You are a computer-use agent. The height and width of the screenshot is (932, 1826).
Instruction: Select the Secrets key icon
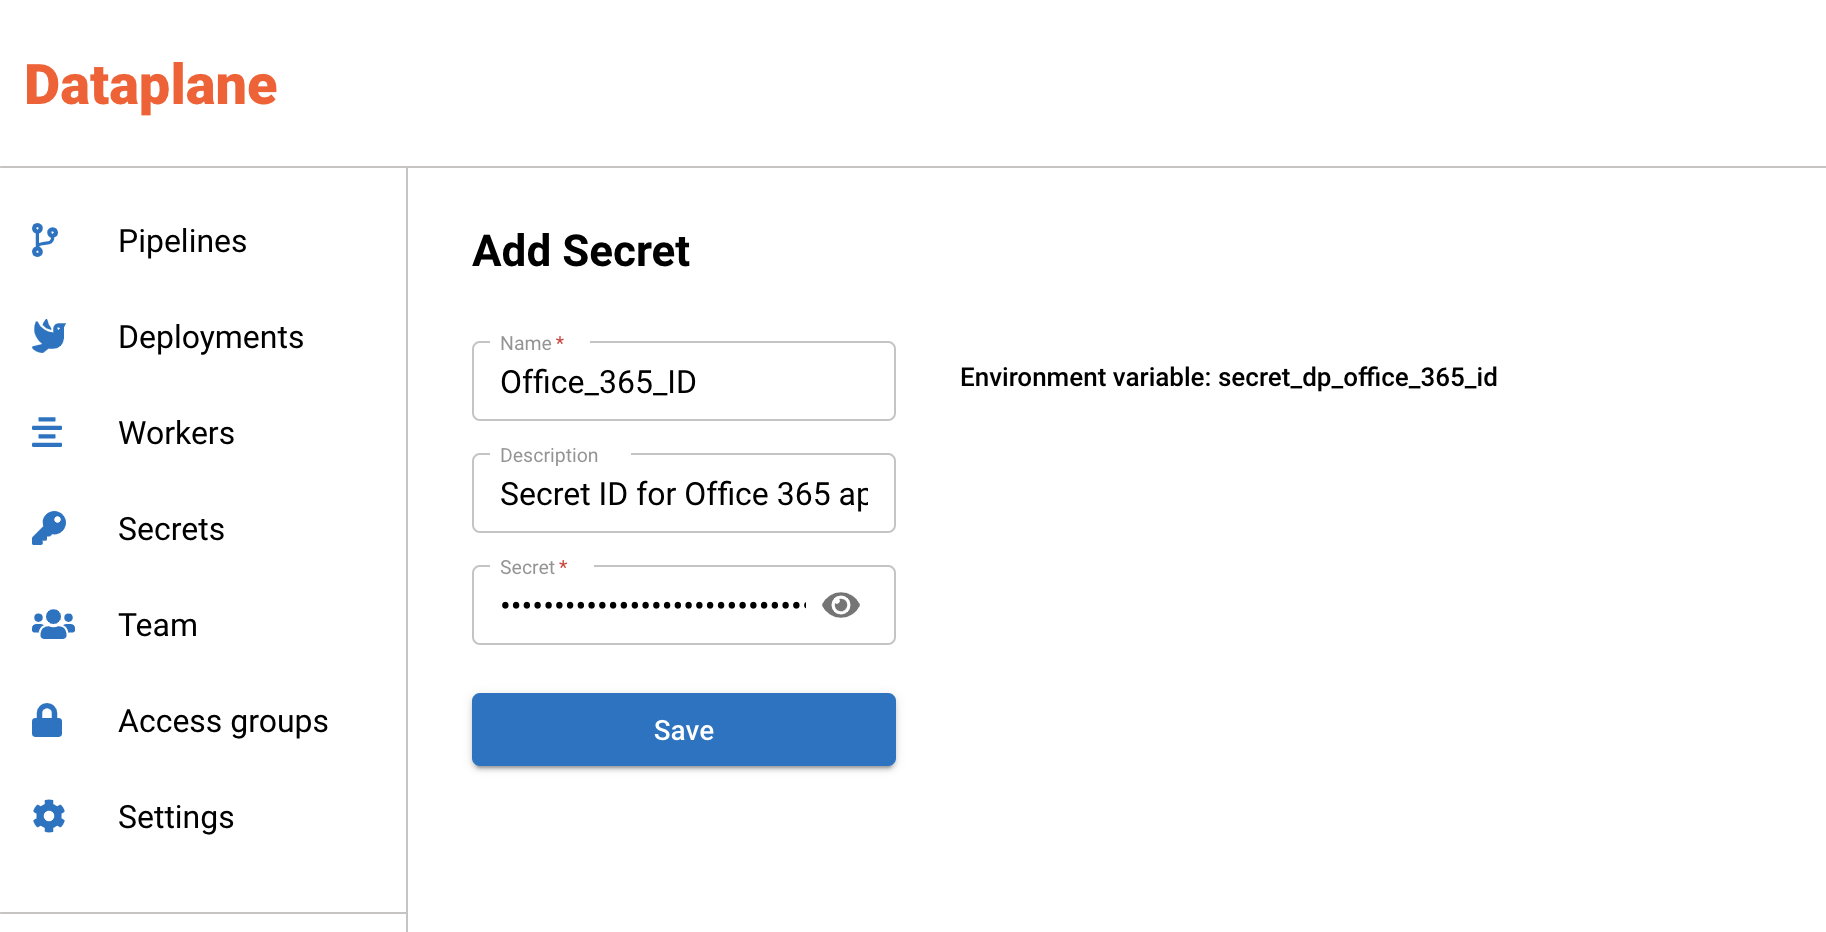coord(47,528)
